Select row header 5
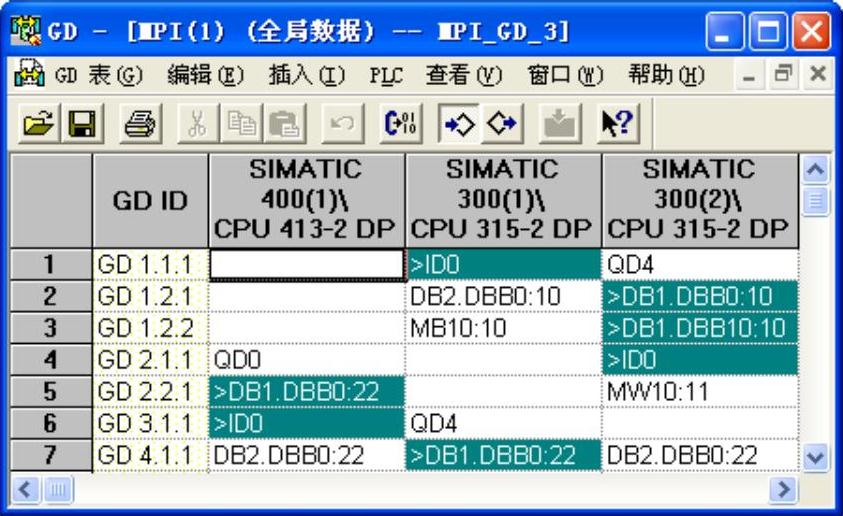 pos(51,391)
